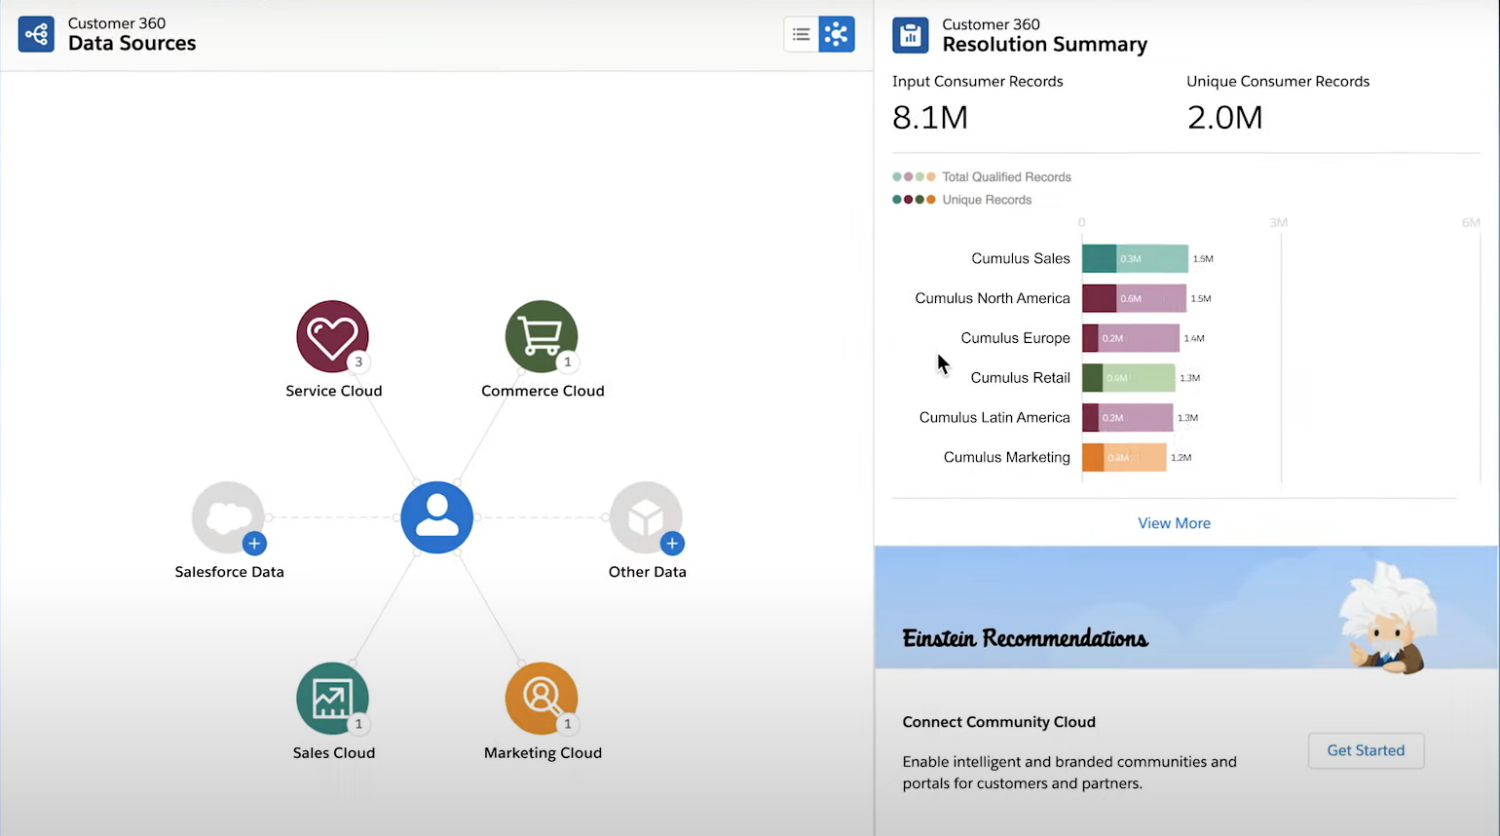
Task: Click Cumulus North America qualified records bar
Action: [x=1151, y=298]
